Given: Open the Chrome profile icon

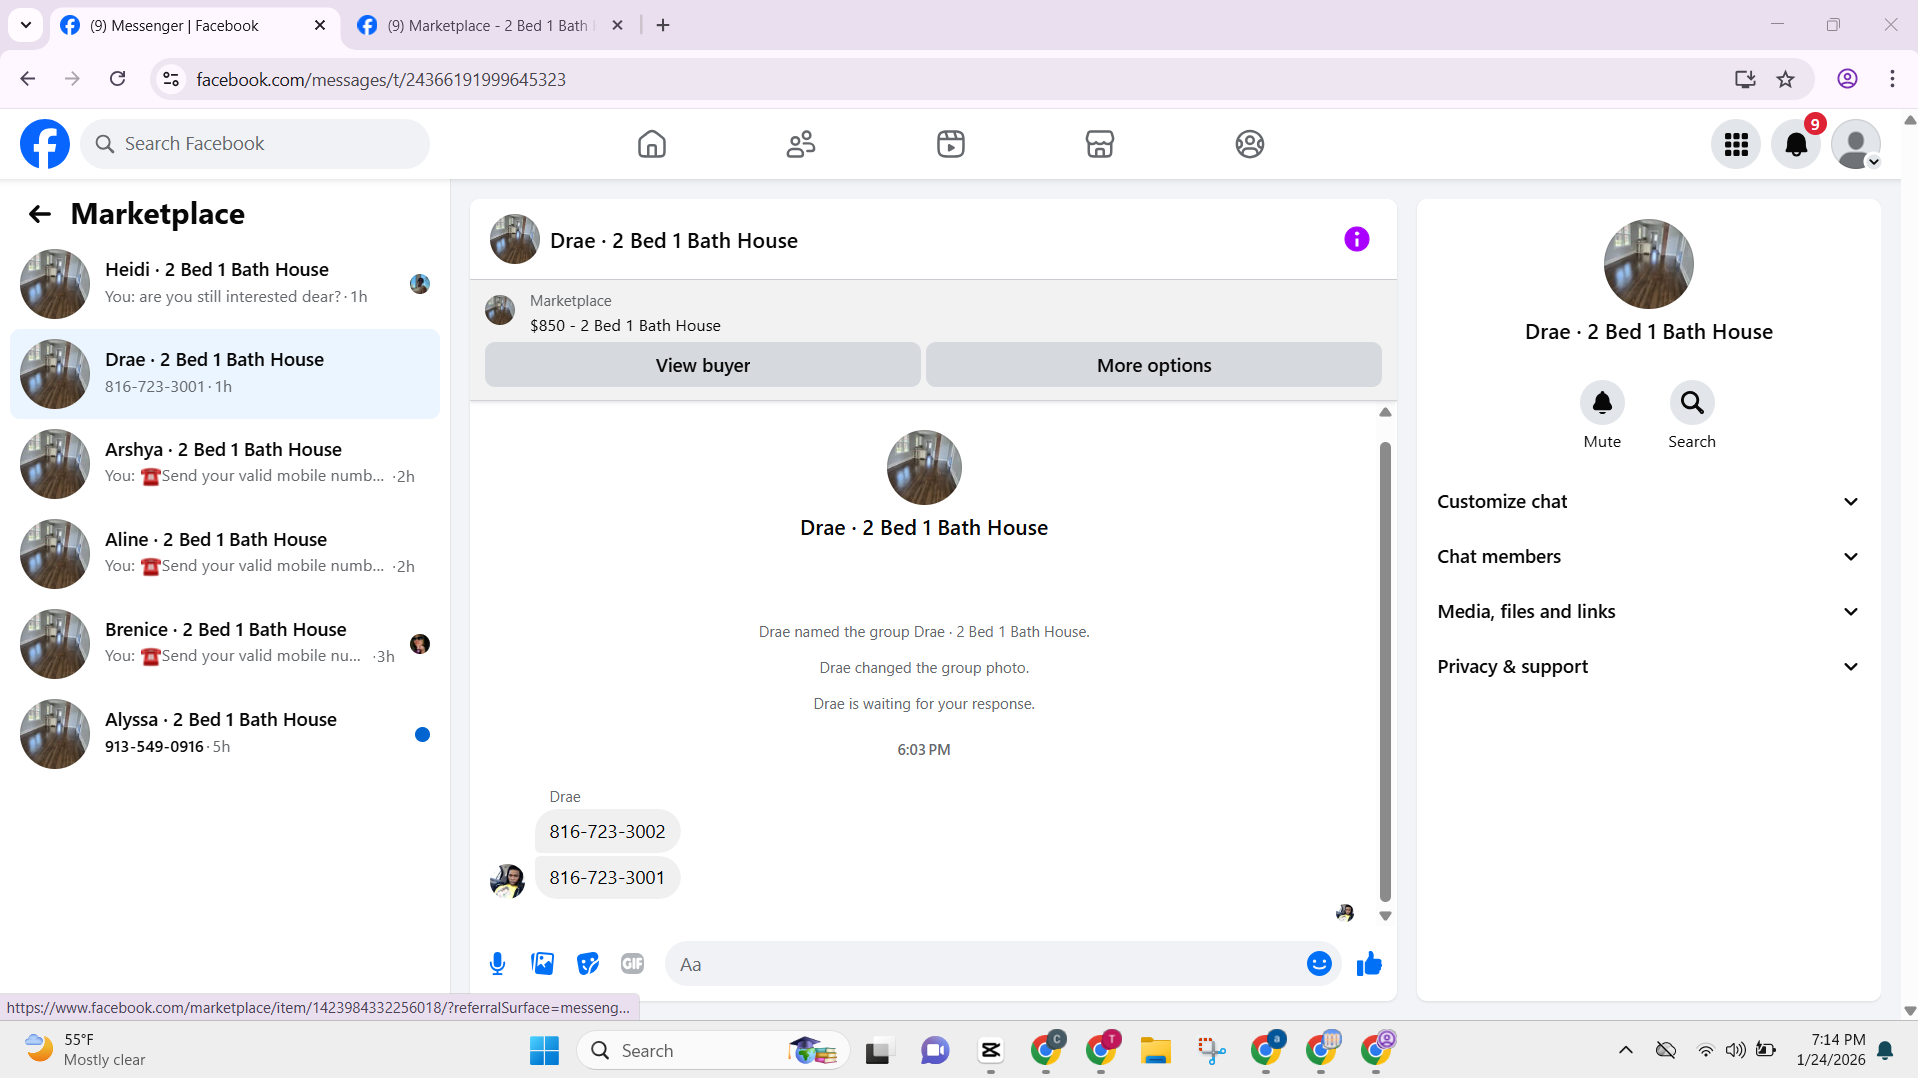Looking at the screenshot, I should (1847, 79).
